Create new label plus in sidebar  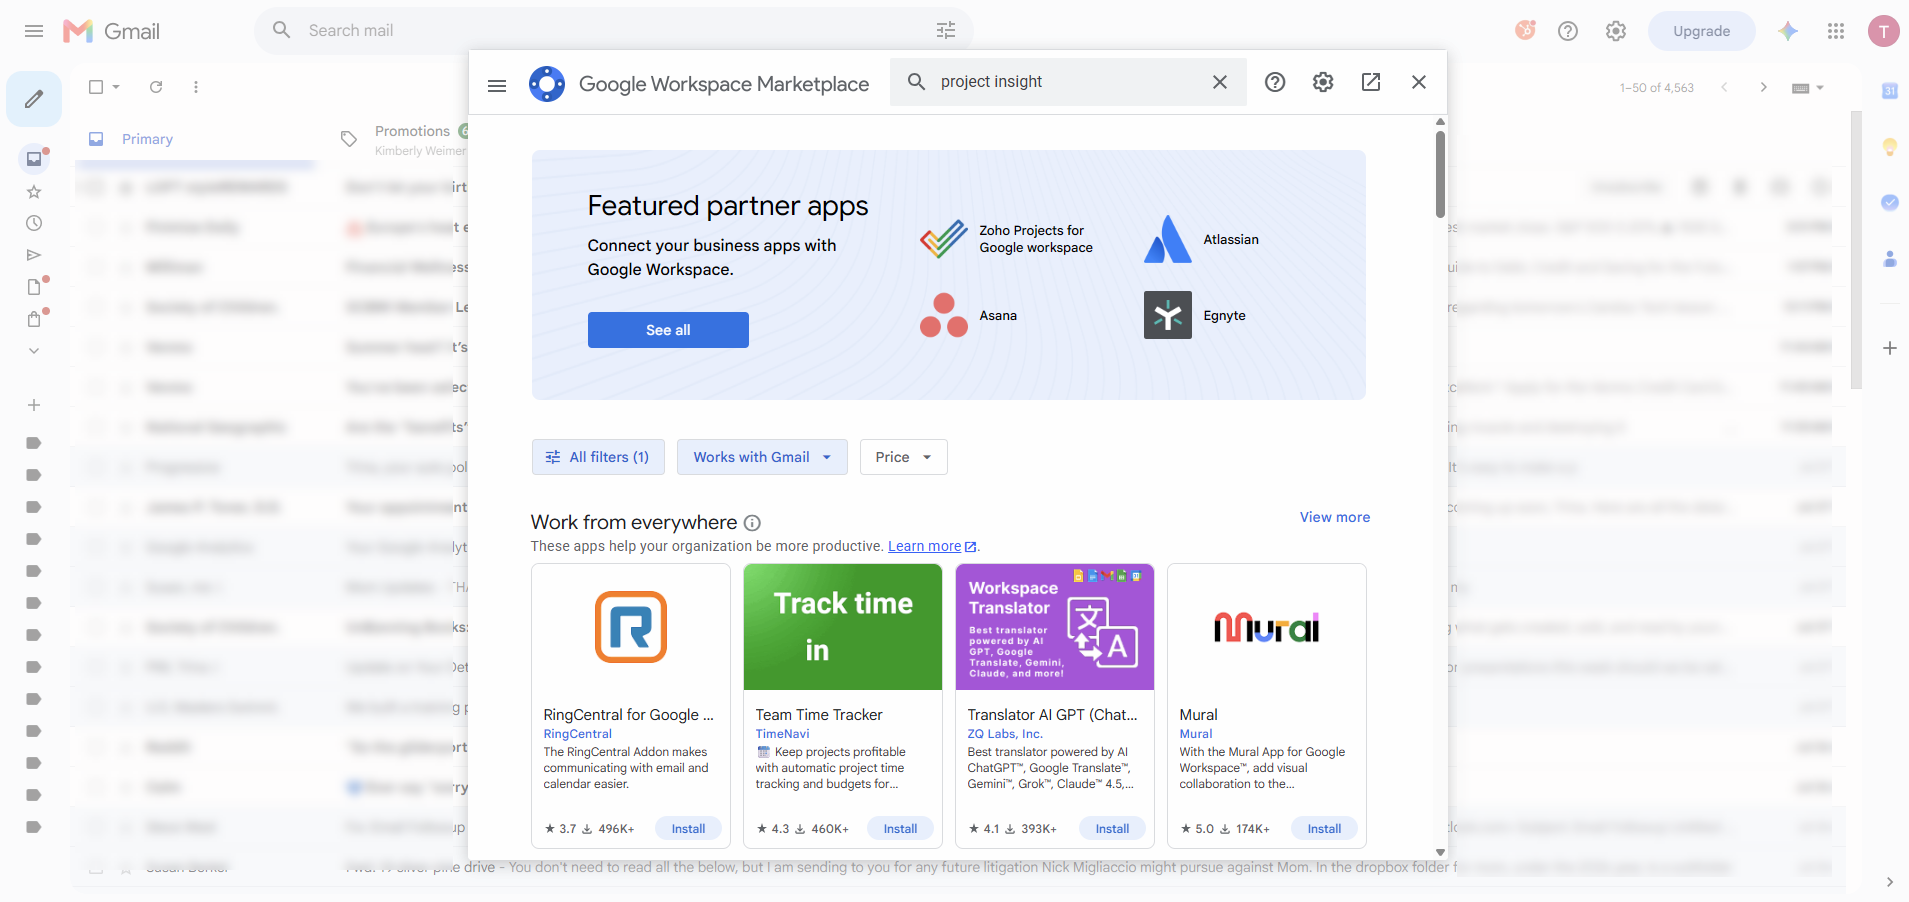[34, 405]
